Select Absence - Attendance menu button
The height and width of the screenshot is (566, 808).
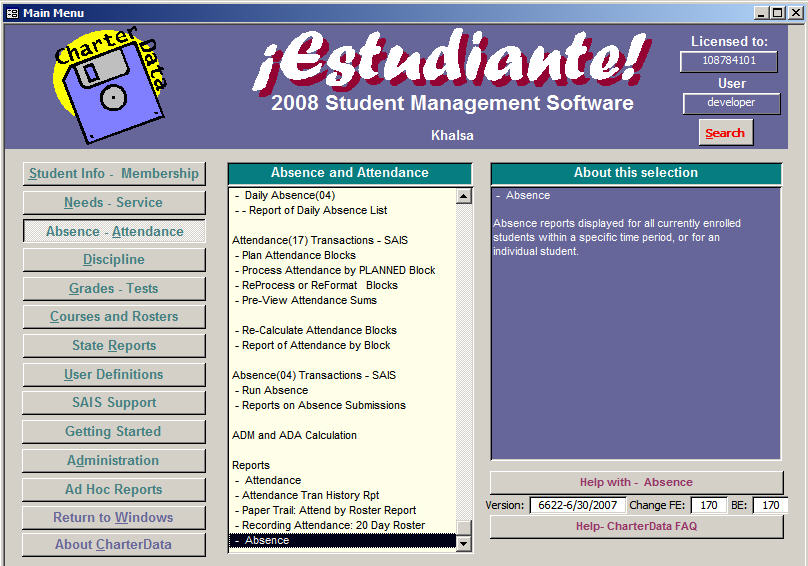pos(114,231)
